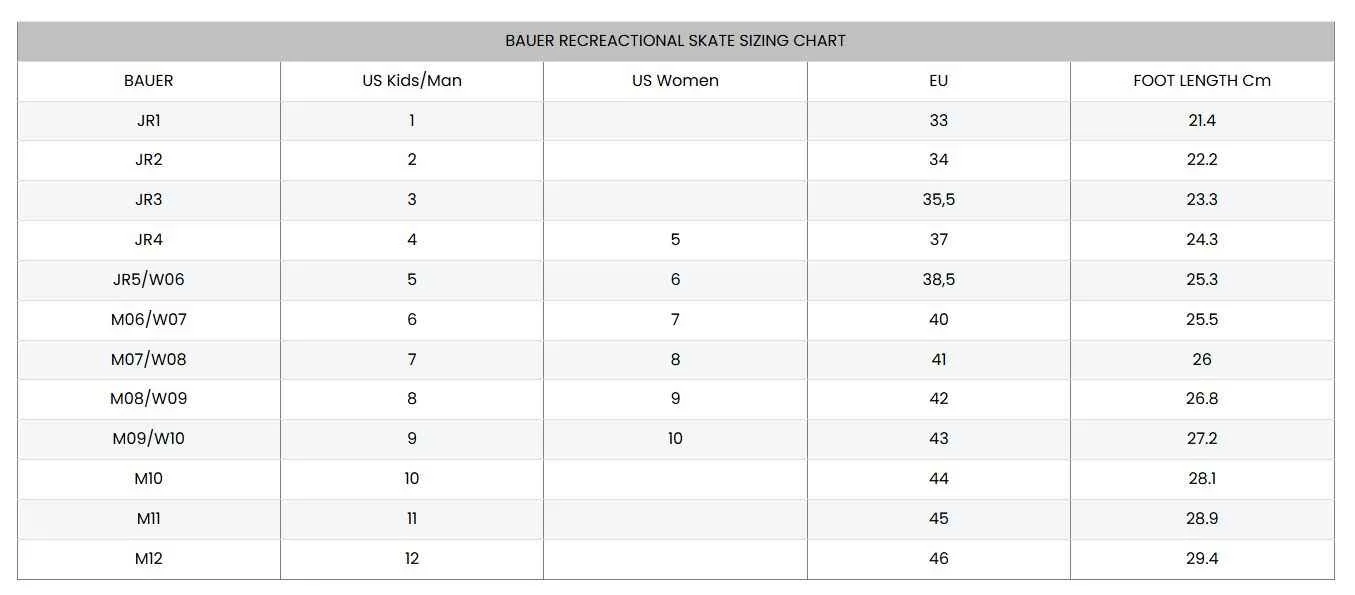Select foot length 24.3 cell

pos(1202,240)
